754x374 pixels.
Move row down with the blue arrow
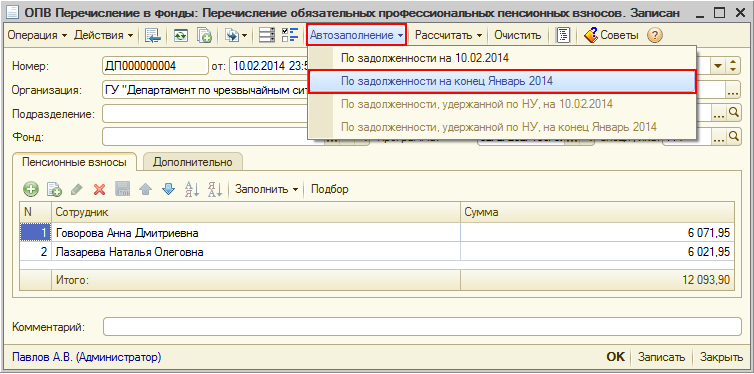[168, 189]
